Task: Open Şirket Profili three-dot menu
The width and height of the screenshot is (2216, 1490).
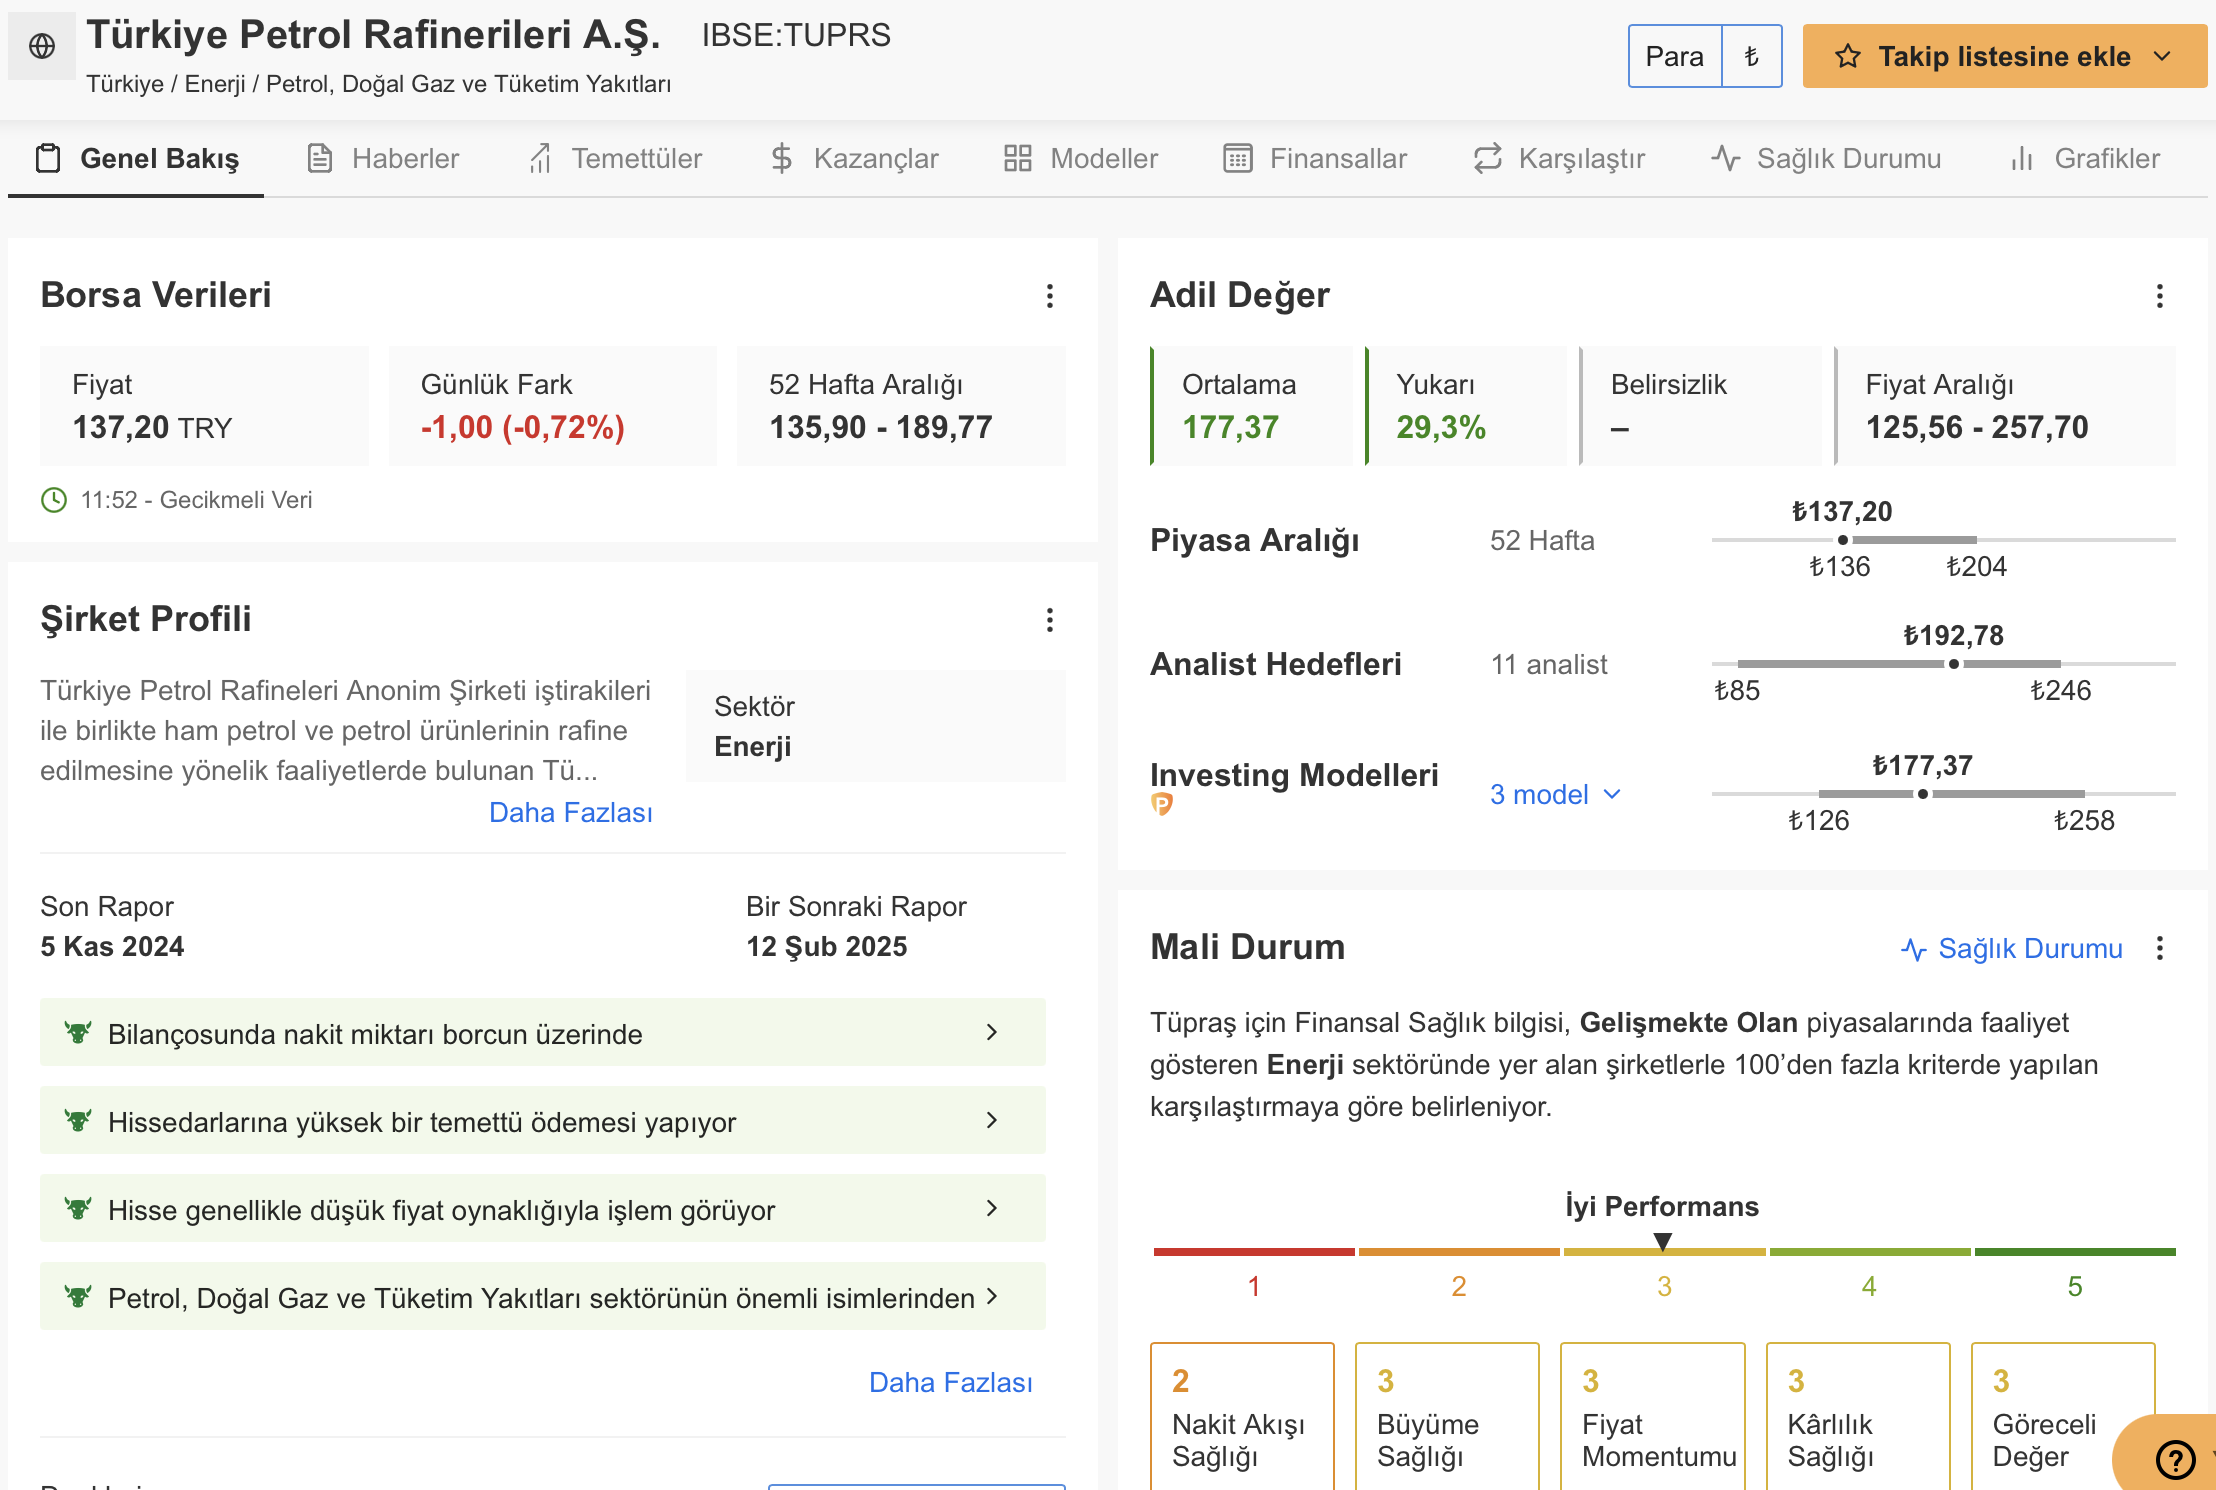Action: click(x=1050, y=620)
